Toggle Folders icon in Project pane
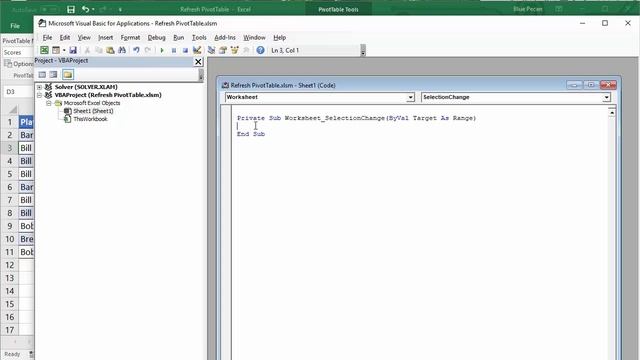The height and width of the screenshot is (360, 640). (68, 75)
